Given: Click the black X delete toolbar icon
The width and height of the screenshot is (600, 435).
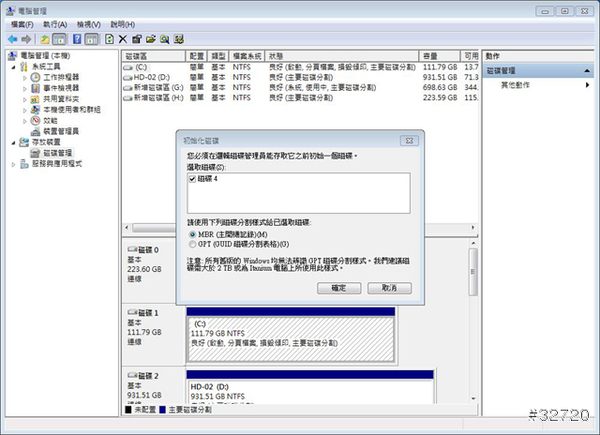Looking at the screenshot, I should [x=122, y=38].
